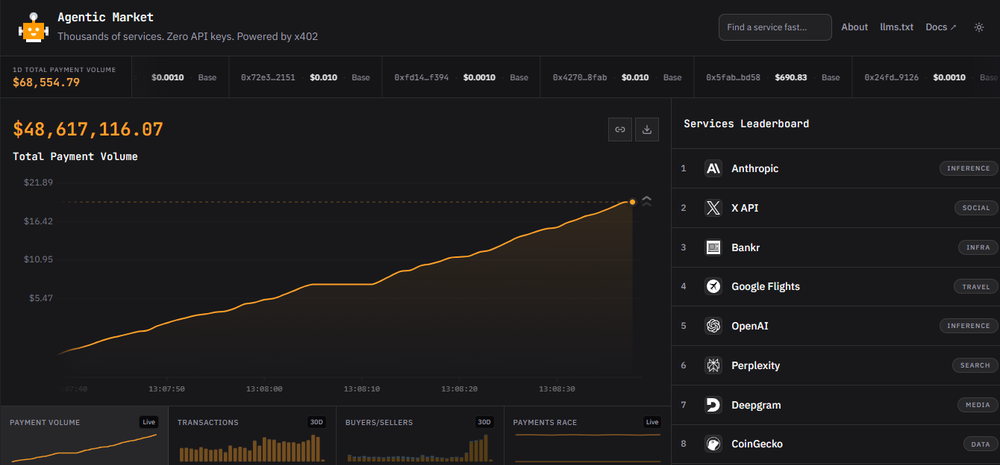Click the CoinGecko logo icon
This screenshot has width=1000, height=465.
click(x=713, y=444)
